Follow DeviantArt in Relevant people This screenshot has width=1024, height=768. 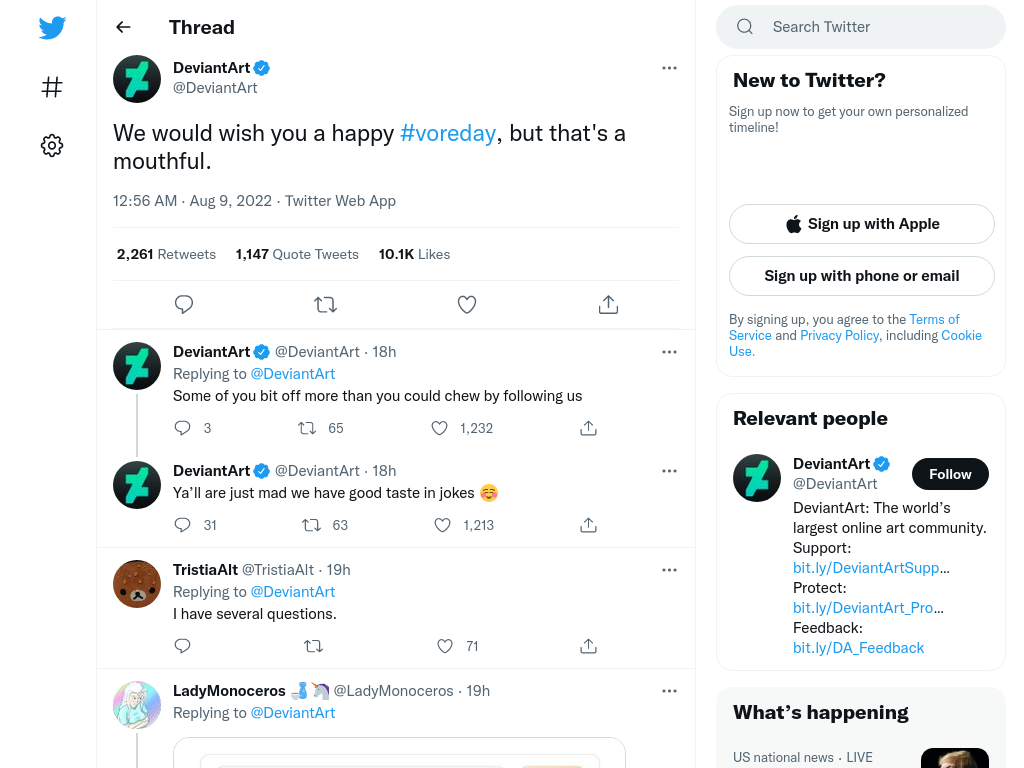coord(950,474)
